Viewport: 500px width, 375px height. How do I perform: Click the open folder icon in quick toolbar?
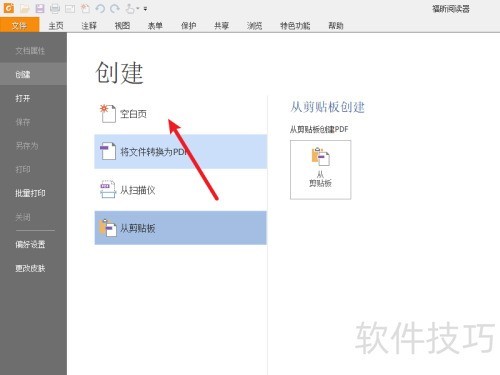[x=25, y=9]
